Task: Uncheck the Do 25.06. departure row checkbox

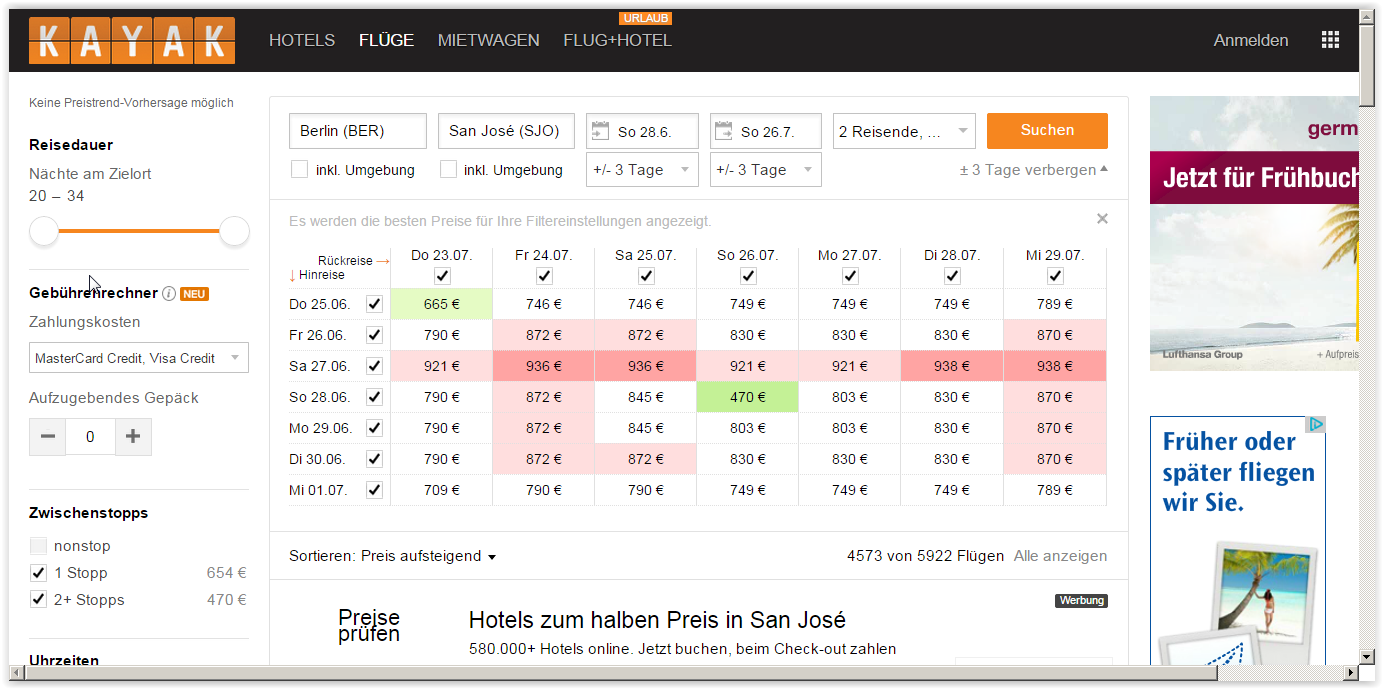Action: 375,304
